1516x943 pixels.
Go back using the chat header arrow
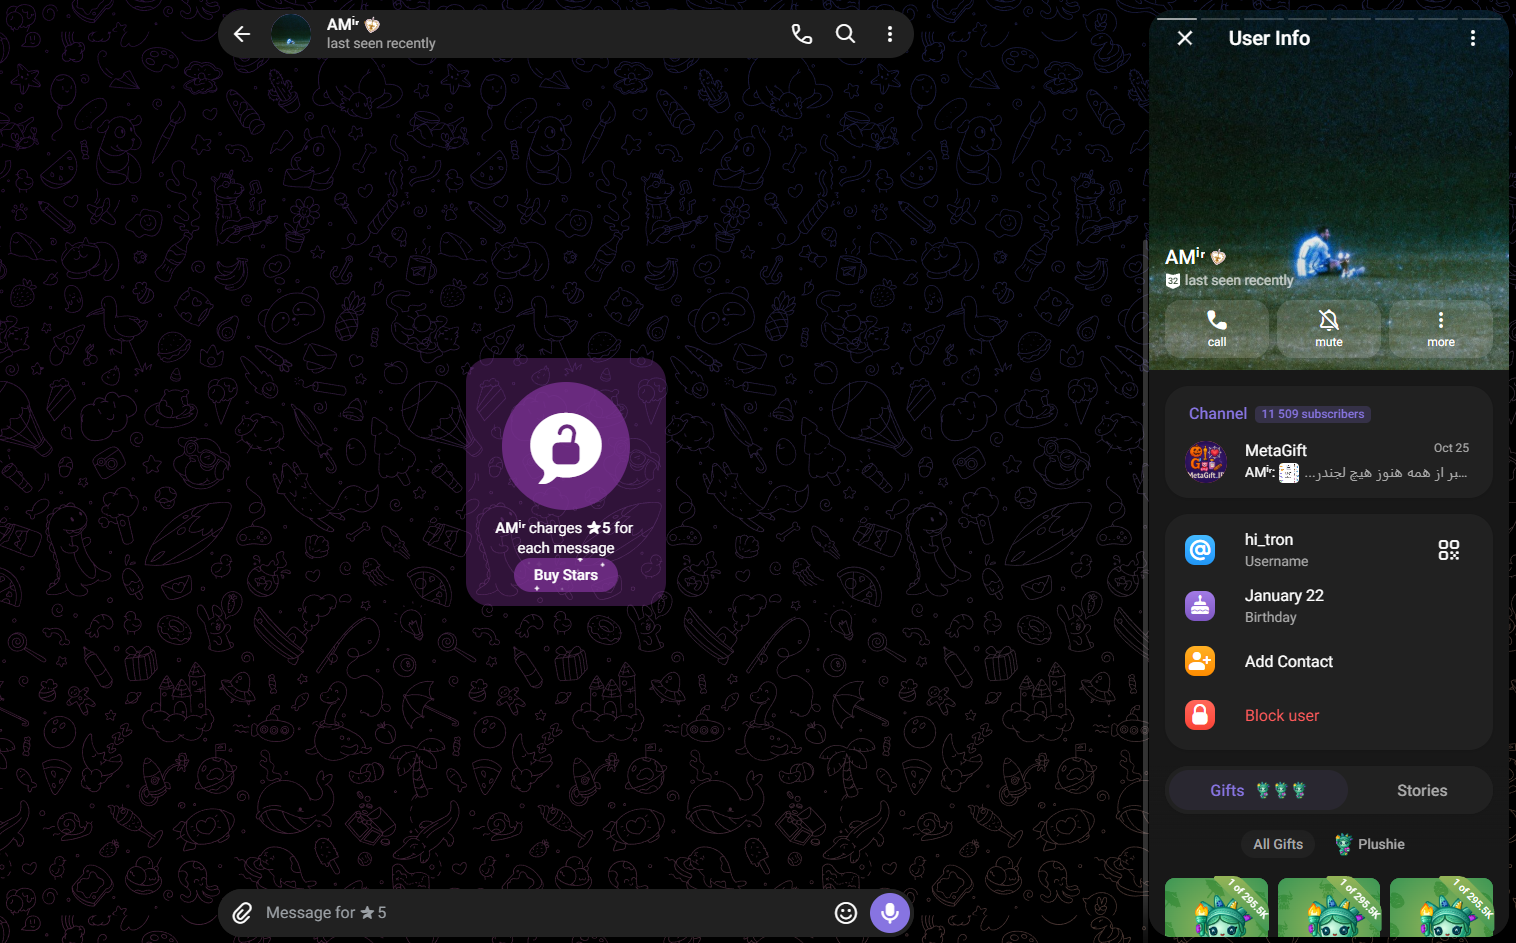coord(242,34)
